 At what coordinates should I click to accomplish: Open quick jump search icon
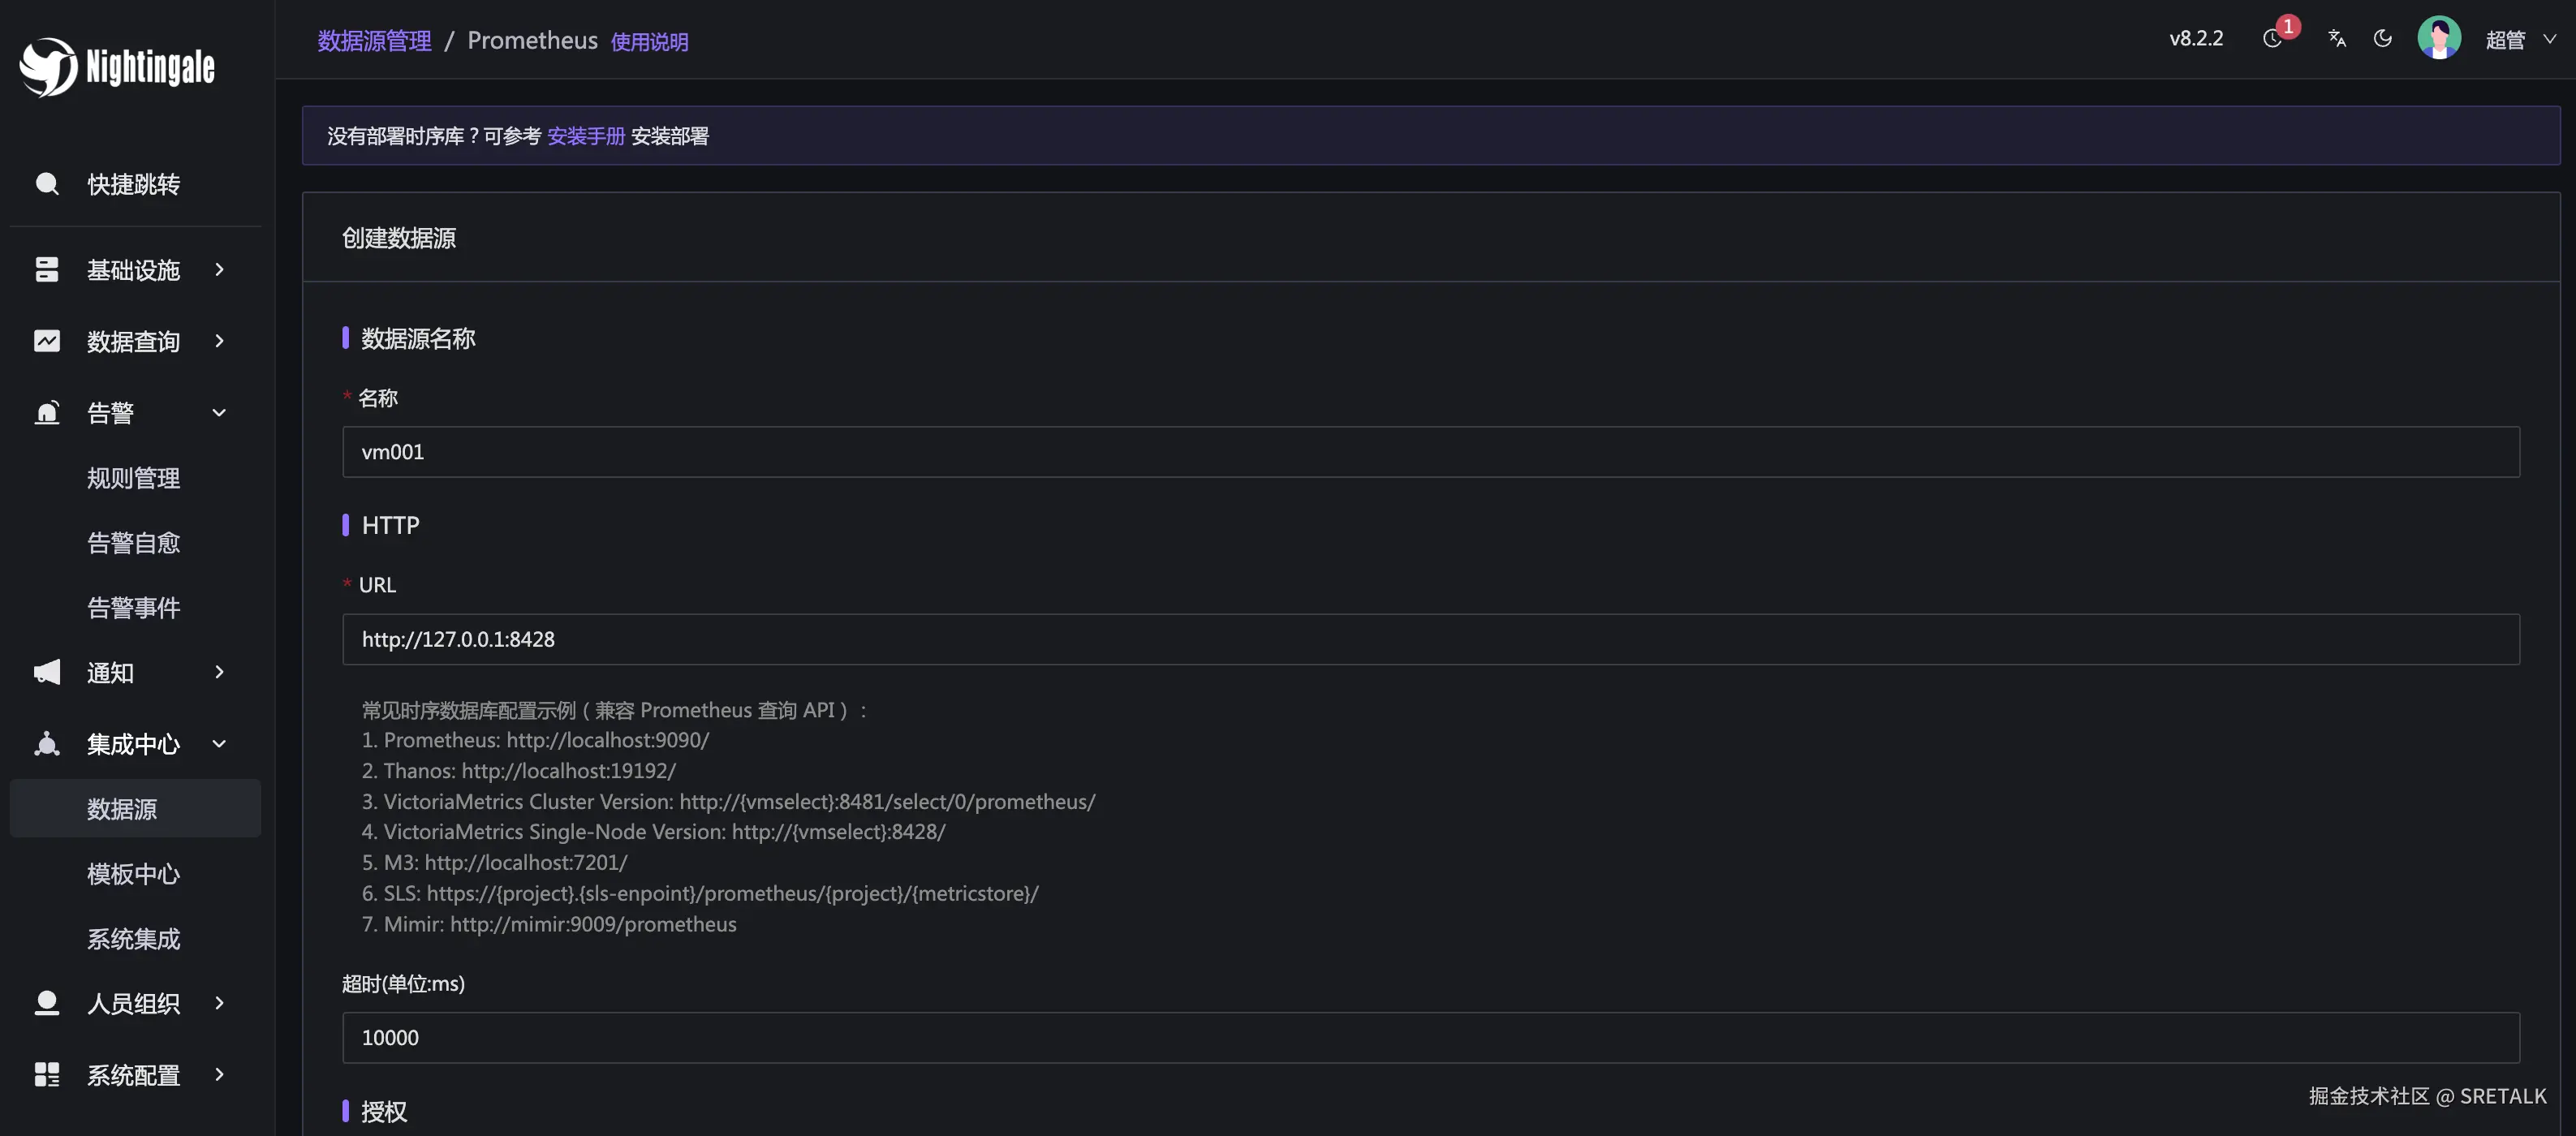coord(47,184)
